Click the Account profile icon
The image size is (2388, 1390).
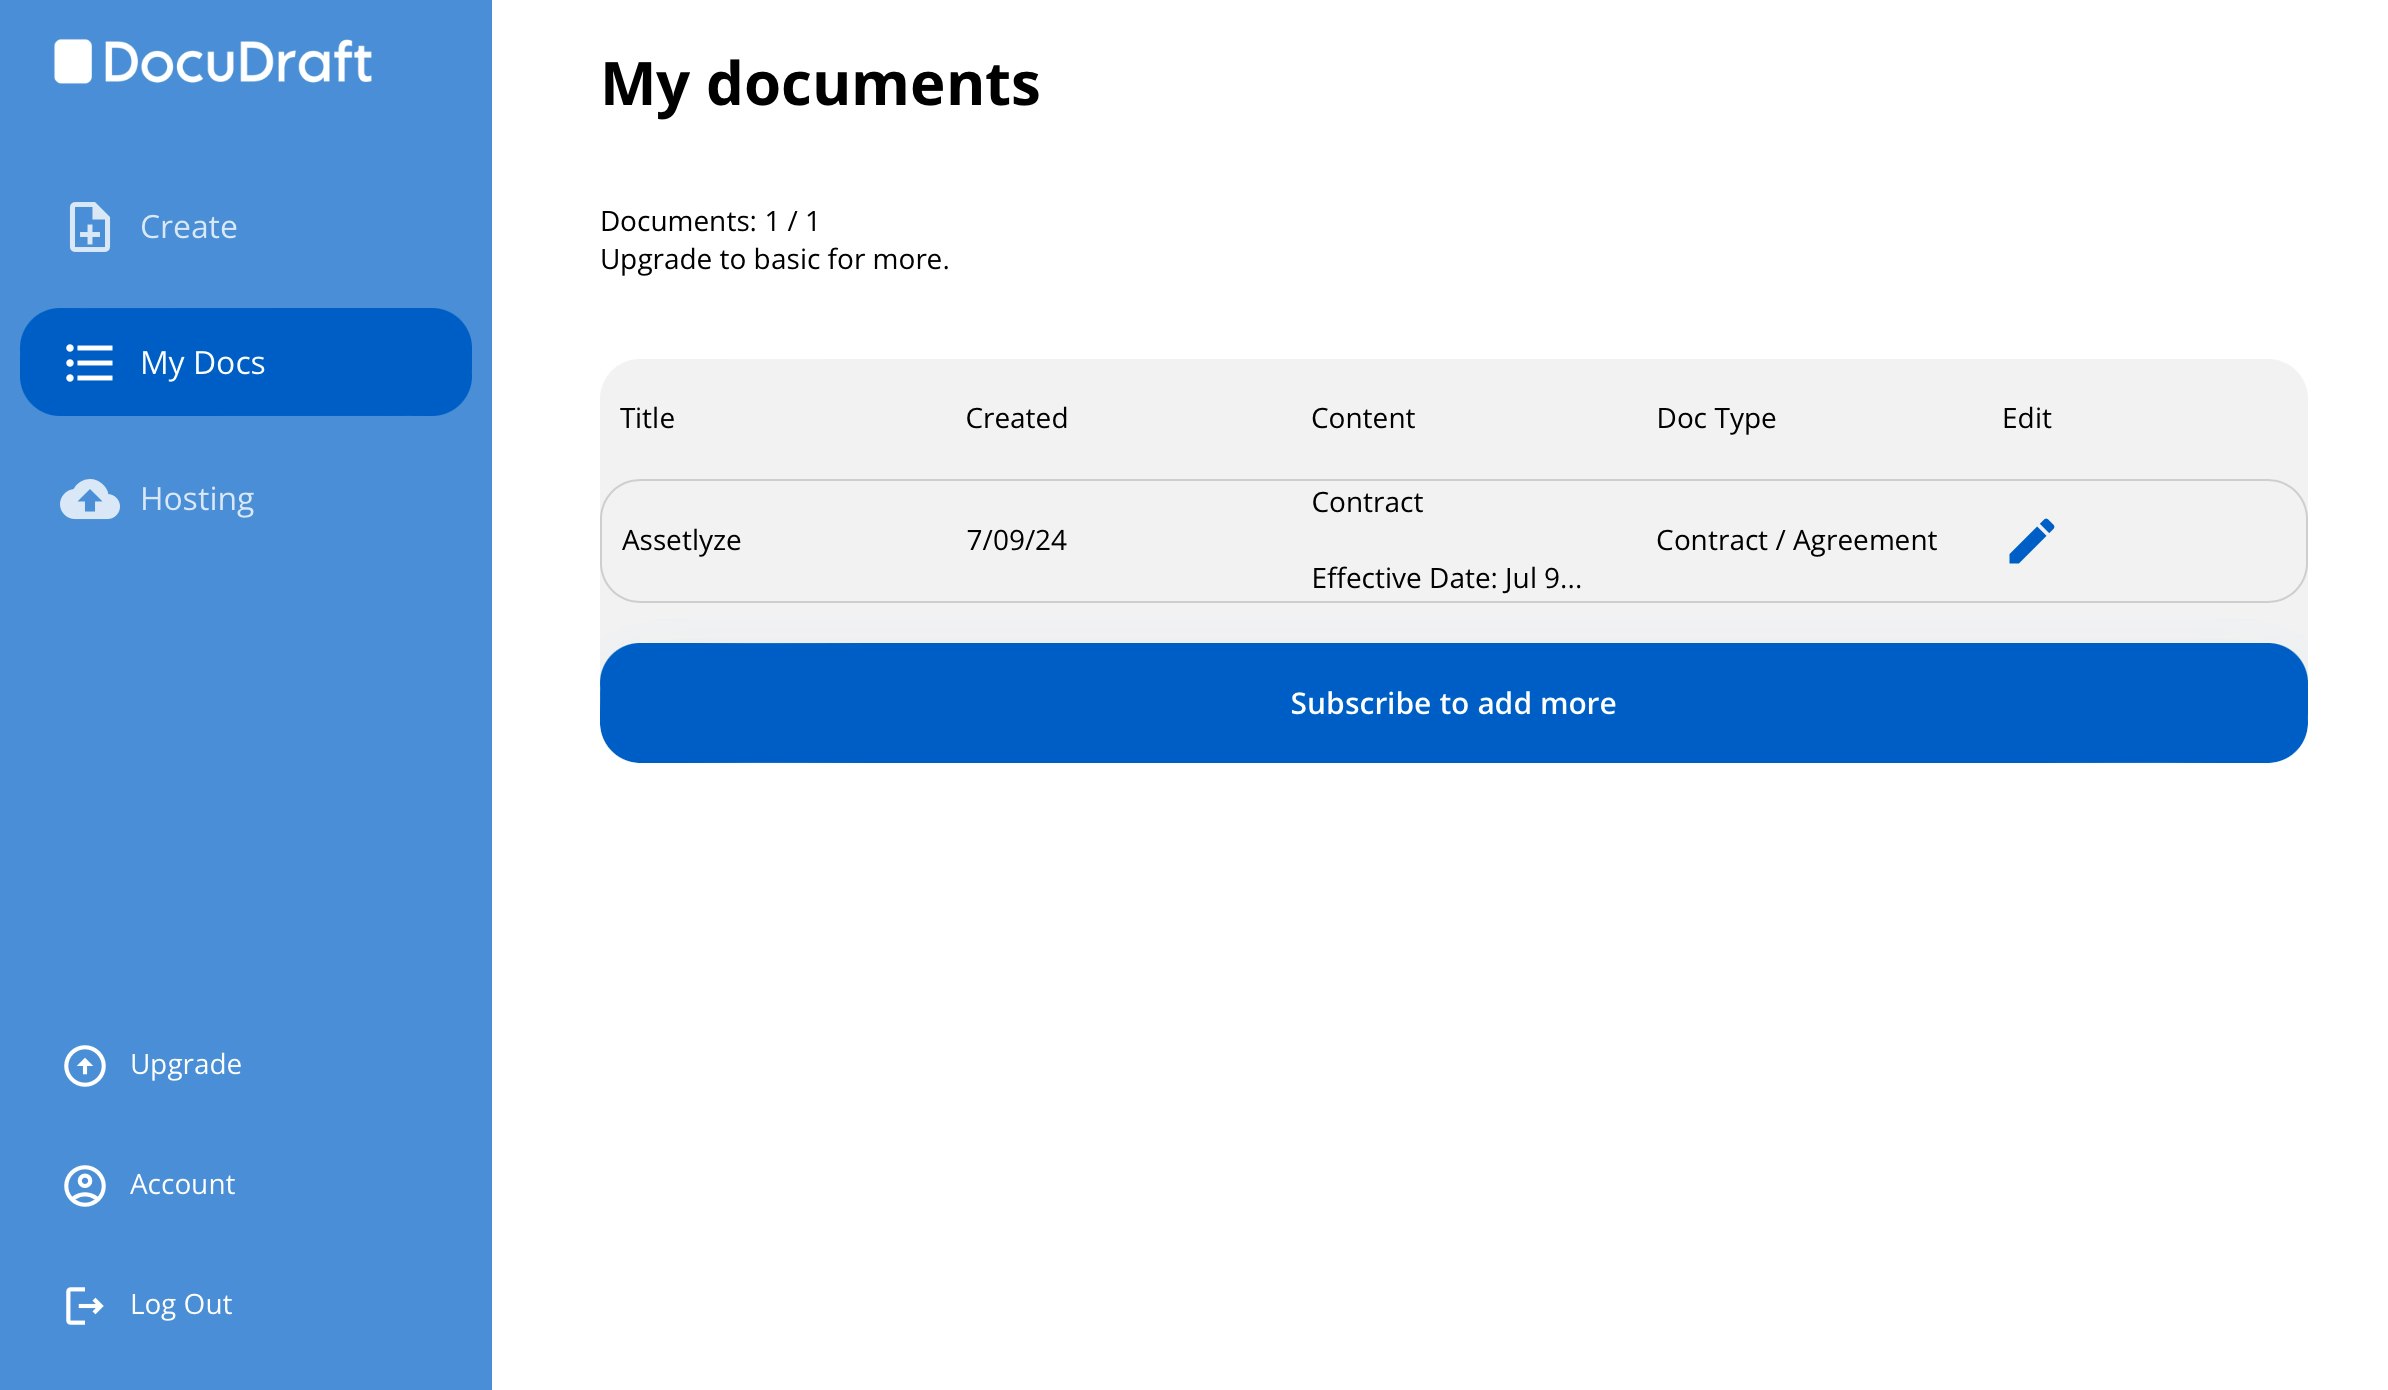pyautogui.click(x=85, y=1185)
